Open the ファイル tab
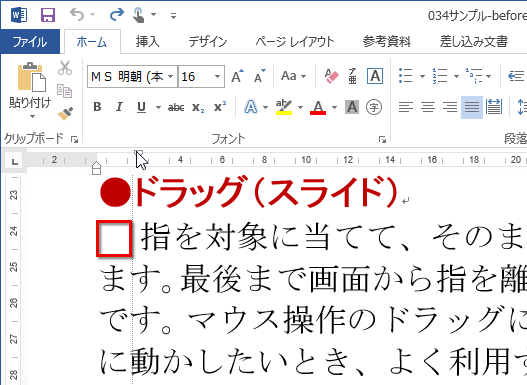527x385 pixels. click(30, 42)
